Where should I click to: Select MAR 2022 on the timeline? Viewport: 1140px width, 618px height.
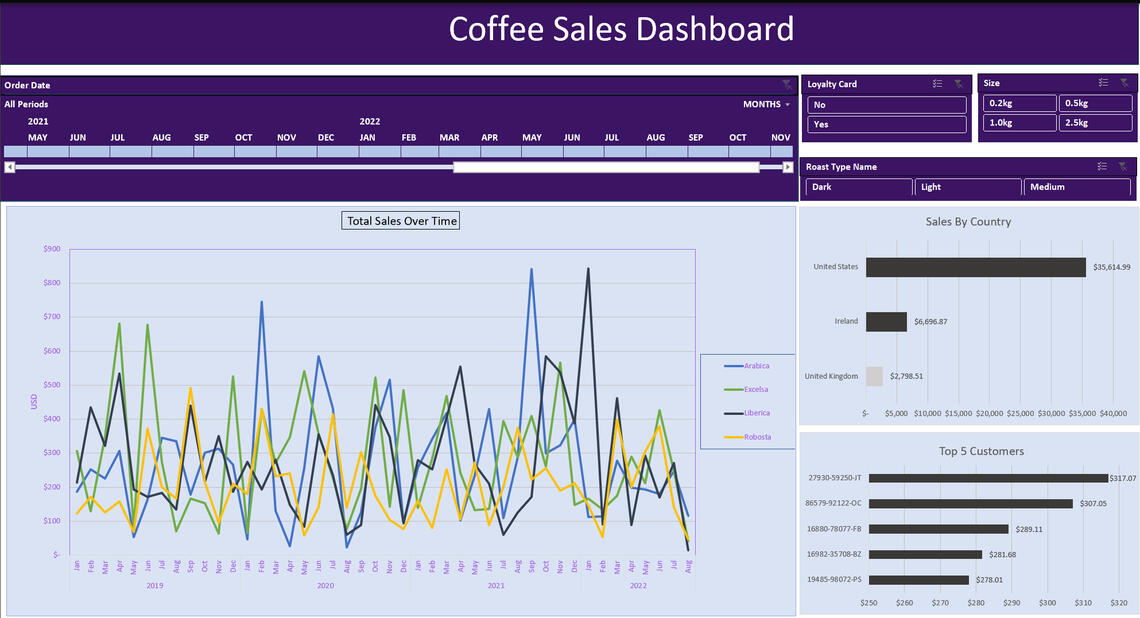tap(449, 152)
